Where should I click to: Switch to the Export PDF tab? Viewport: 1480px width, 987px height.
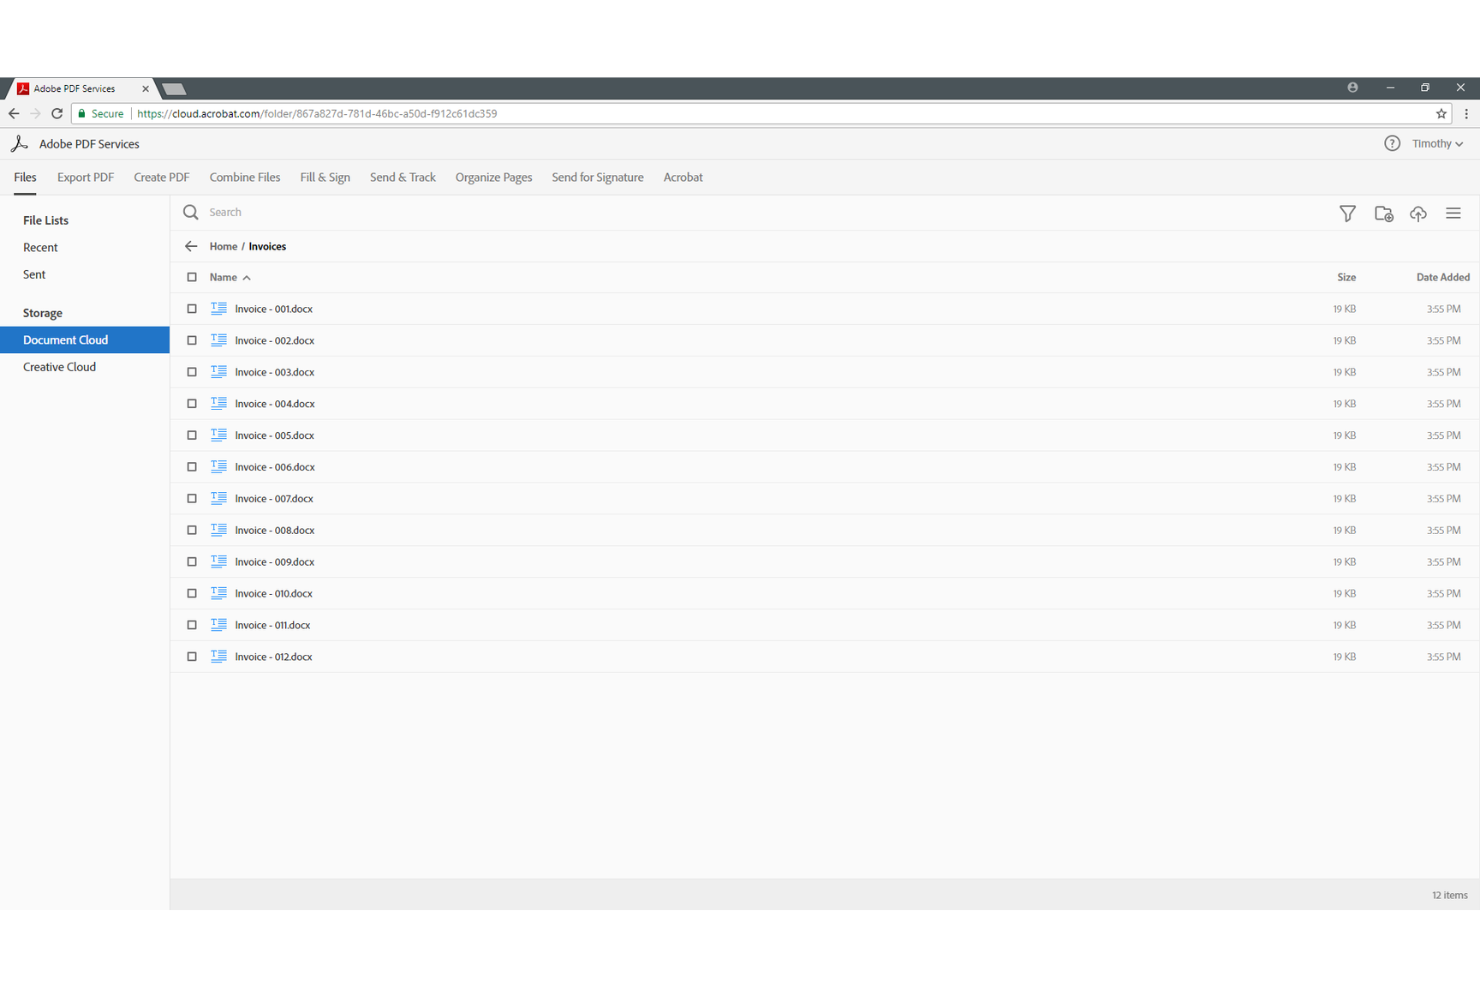coord(85,177)
